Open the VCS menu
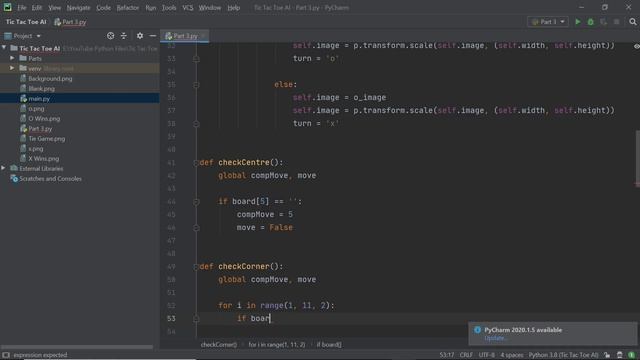The width and height of the screenshot is (640, 360). pos(188,7)
